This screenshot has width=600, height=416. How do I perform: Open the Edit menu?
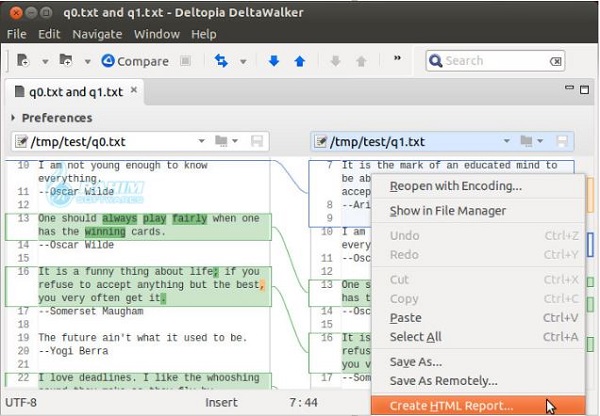49,34
